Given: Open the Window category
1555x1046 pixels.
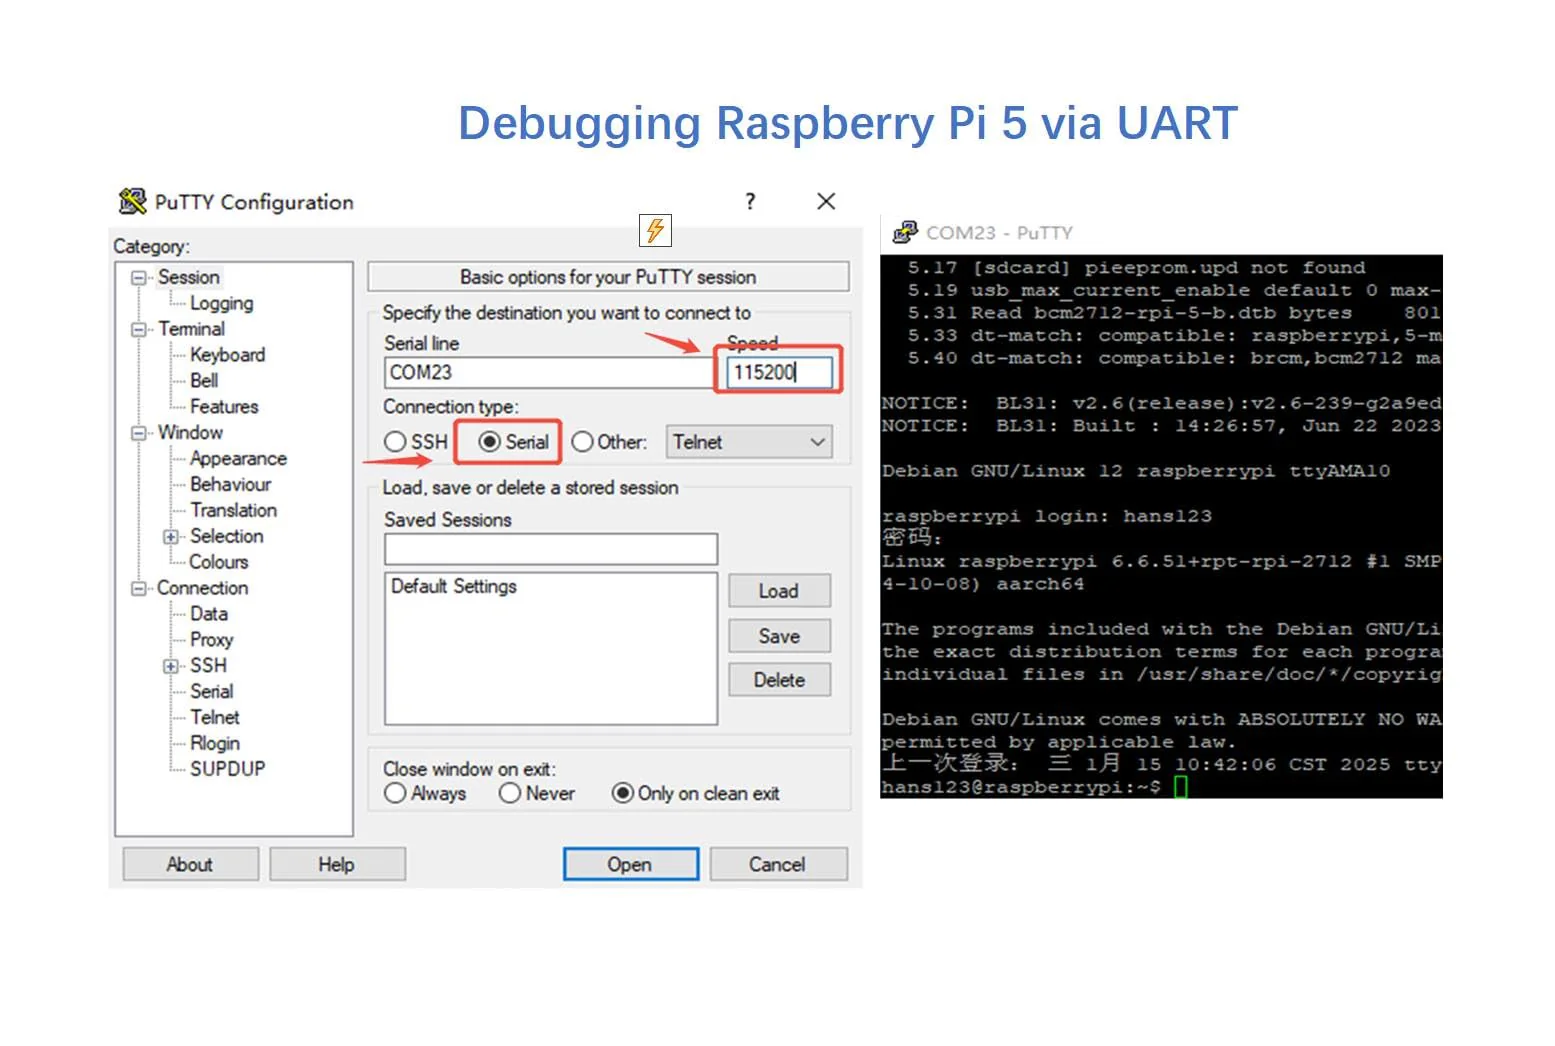Looking at the screenshot, I should (x=190, y=433).
